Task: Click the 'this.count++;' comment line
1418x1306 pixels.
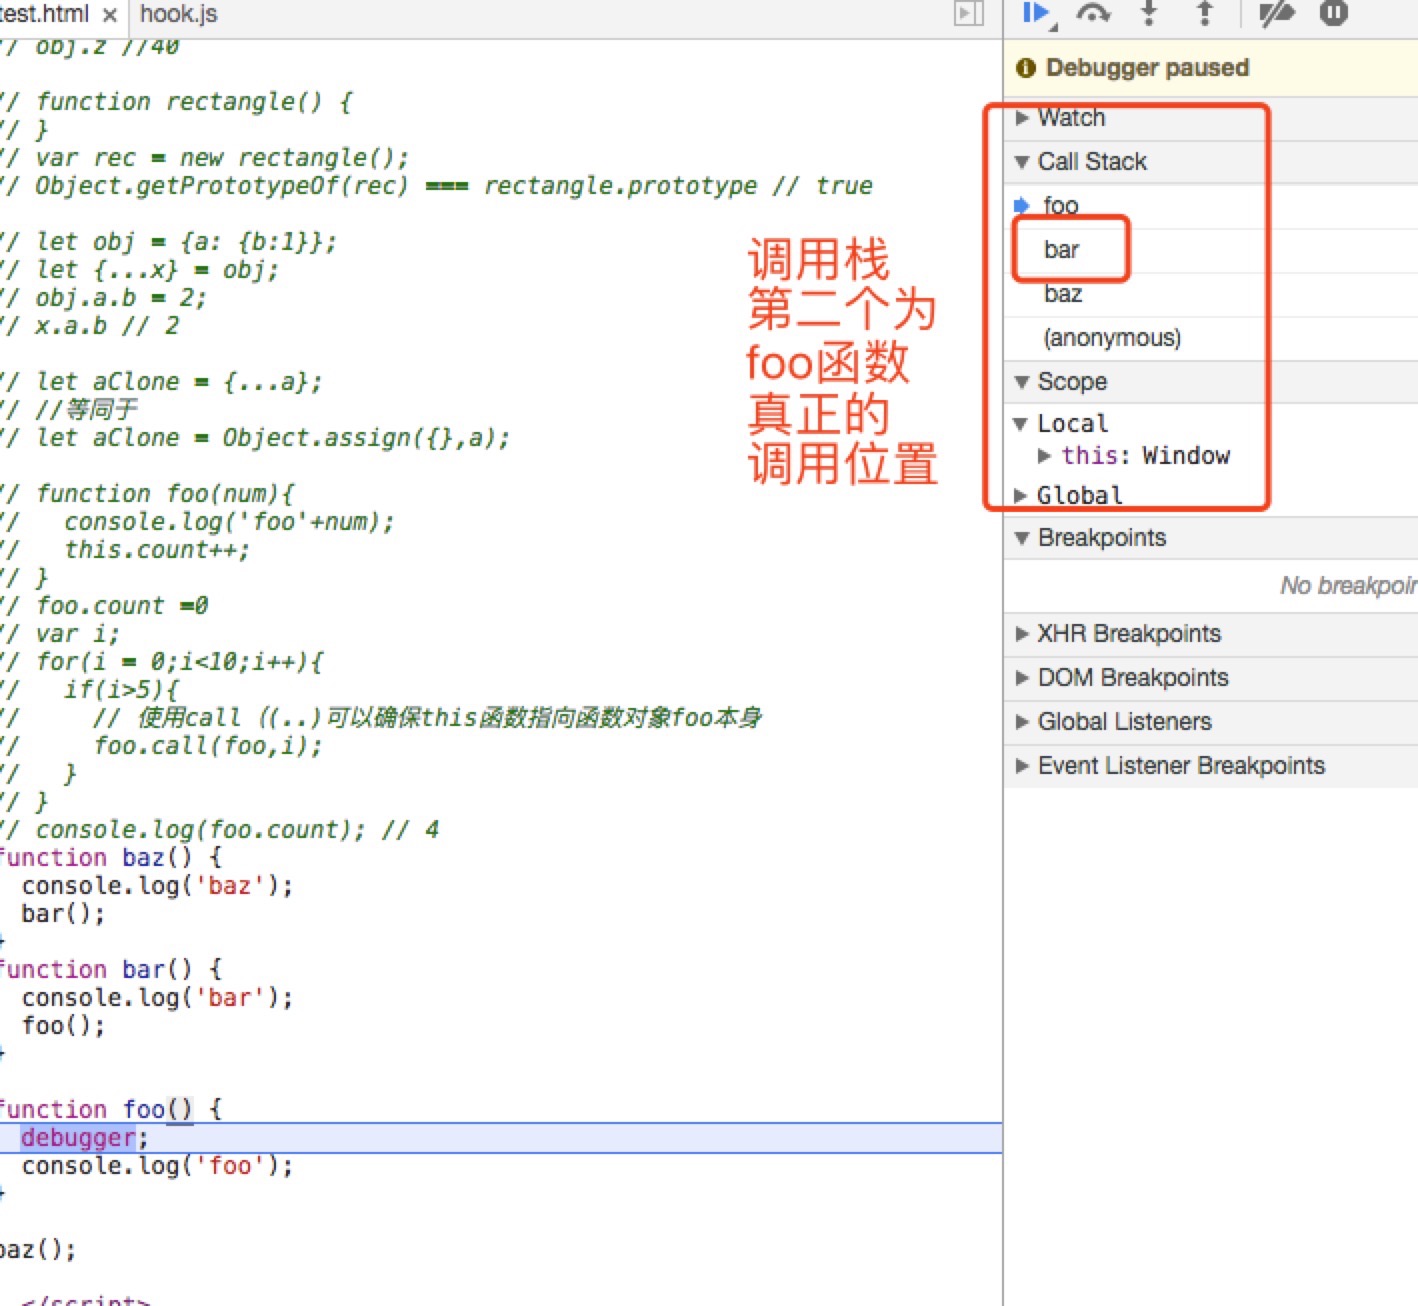Action: [157, 550]
